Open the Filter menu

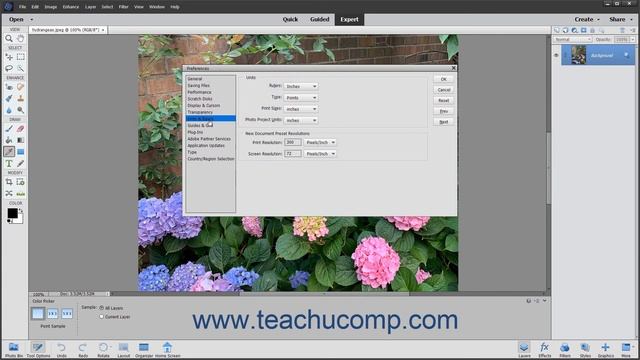pyautogui.click(x=123, y=7)
